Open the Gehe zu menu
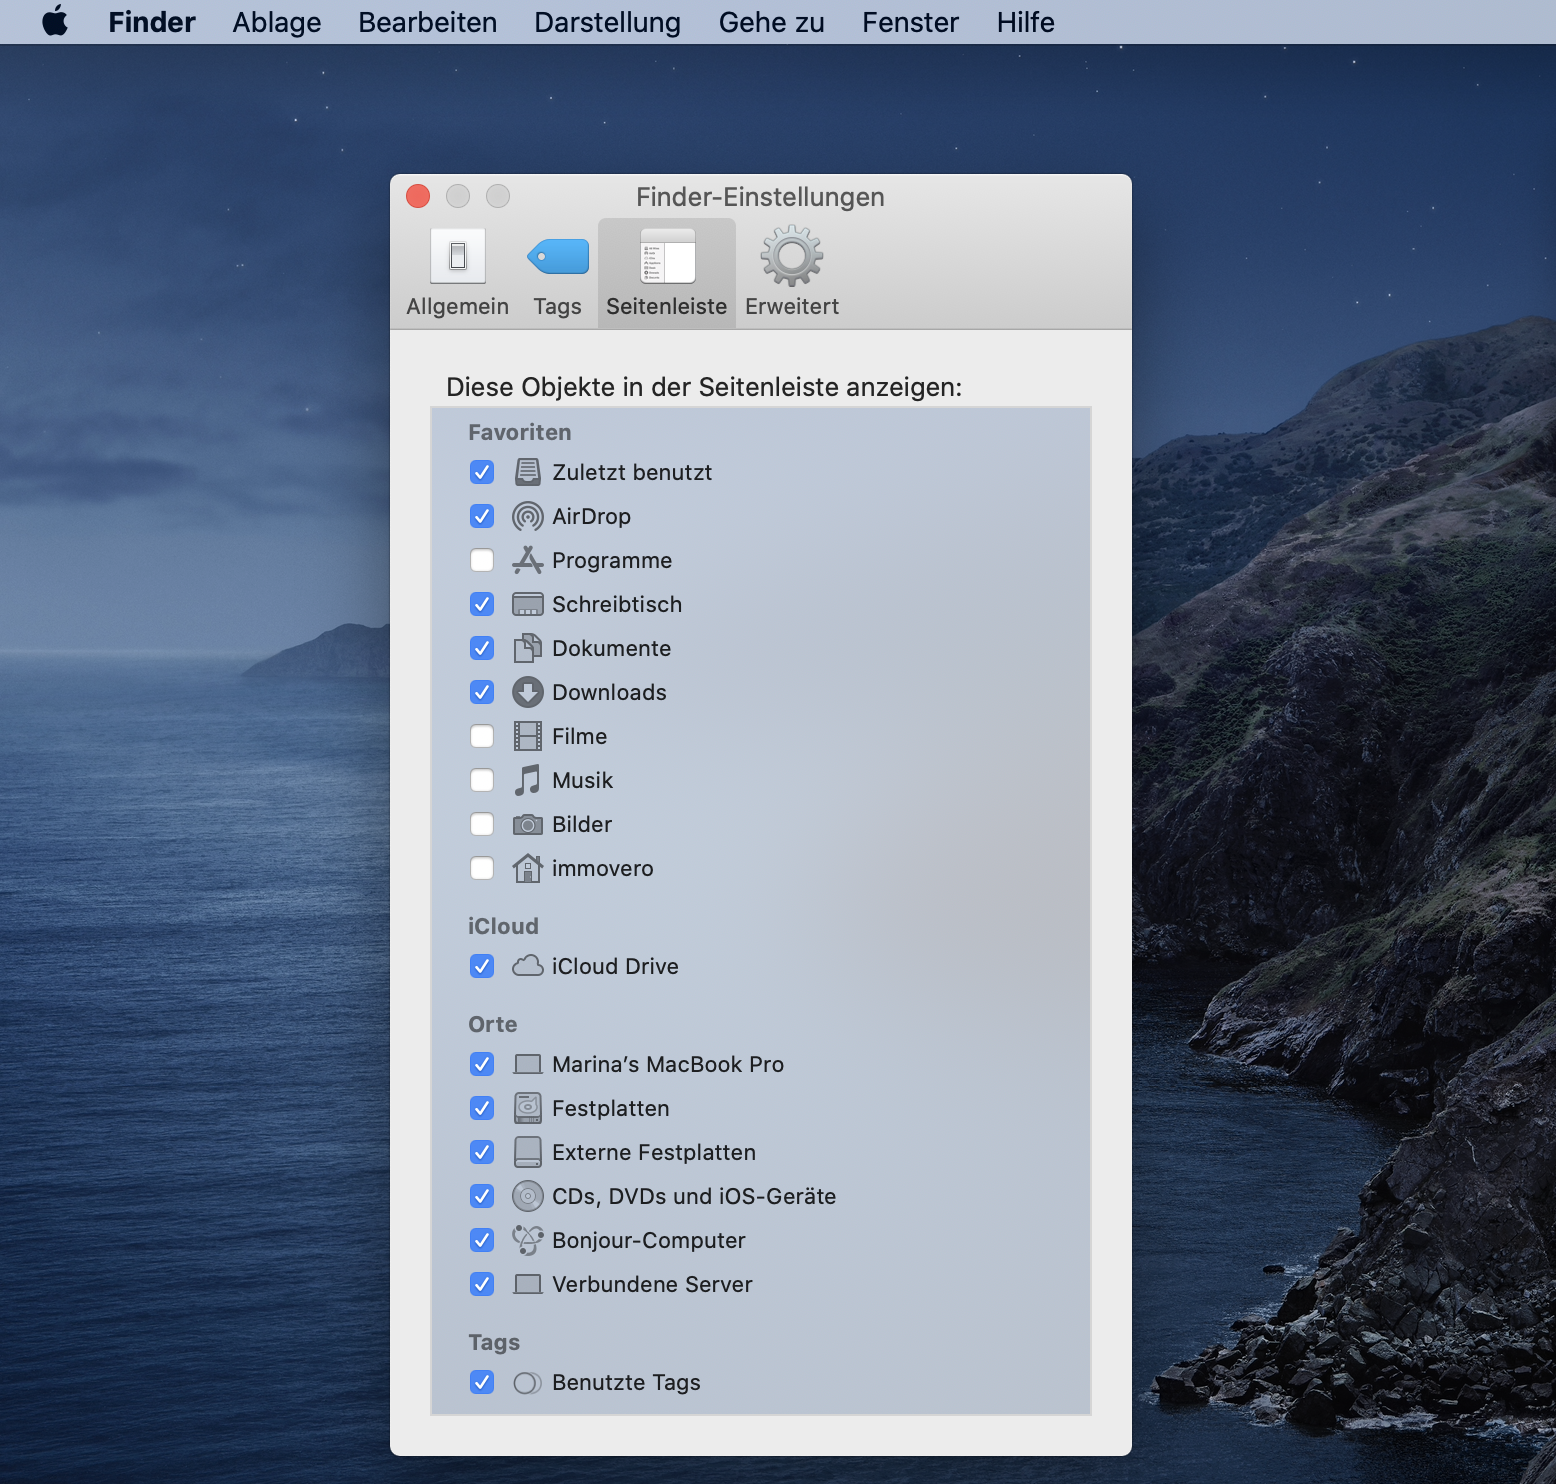Viewport: 1556px width, 1484px height. pos(772,22)
